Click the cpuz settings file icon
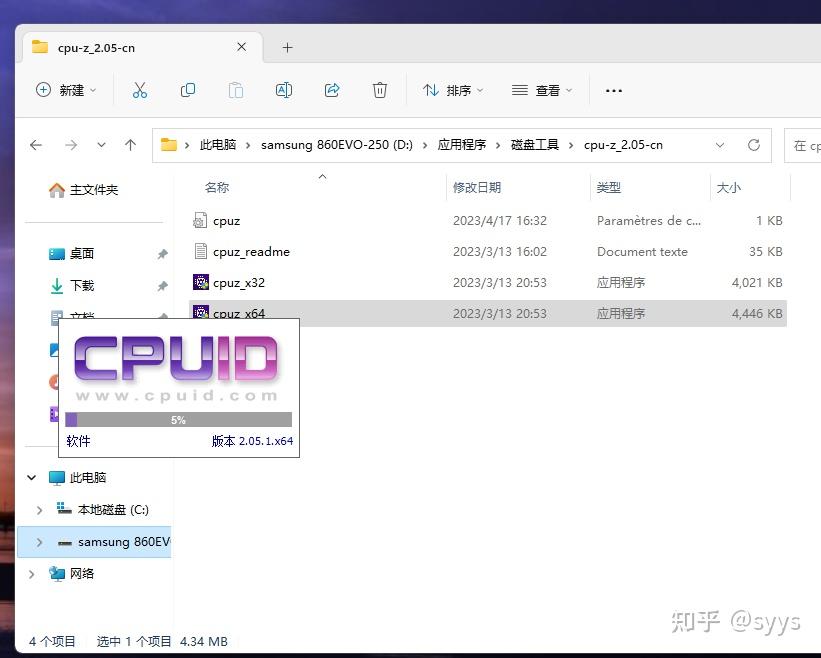 (x=200, y=220)
